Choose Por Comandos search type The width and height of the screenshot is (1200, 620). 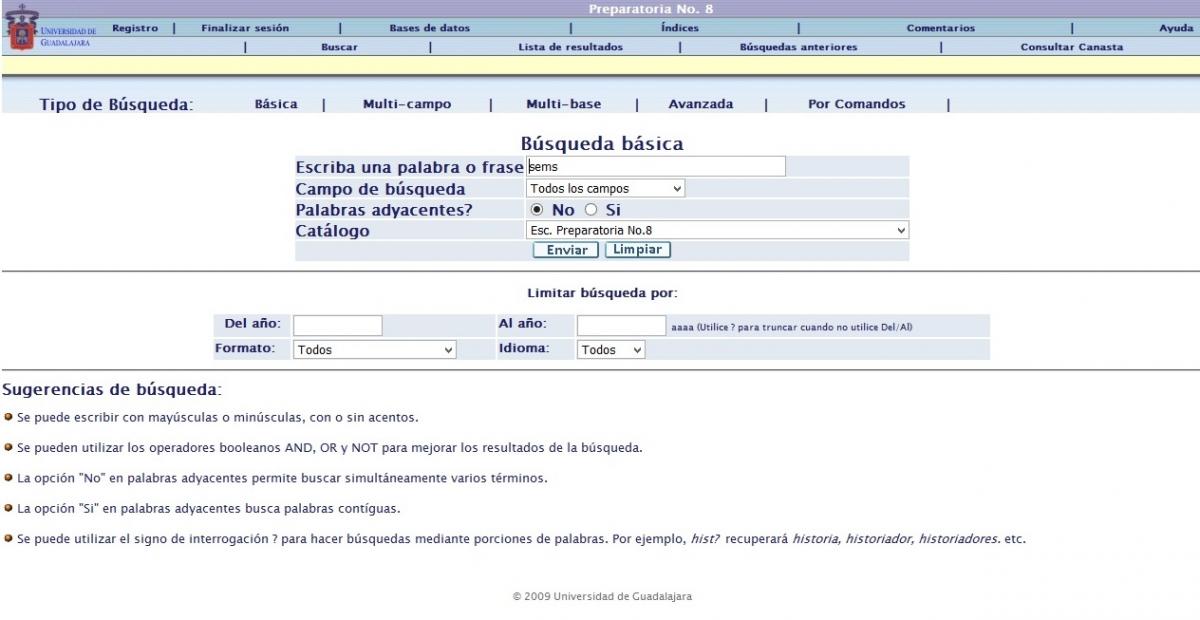pos(857,104)
